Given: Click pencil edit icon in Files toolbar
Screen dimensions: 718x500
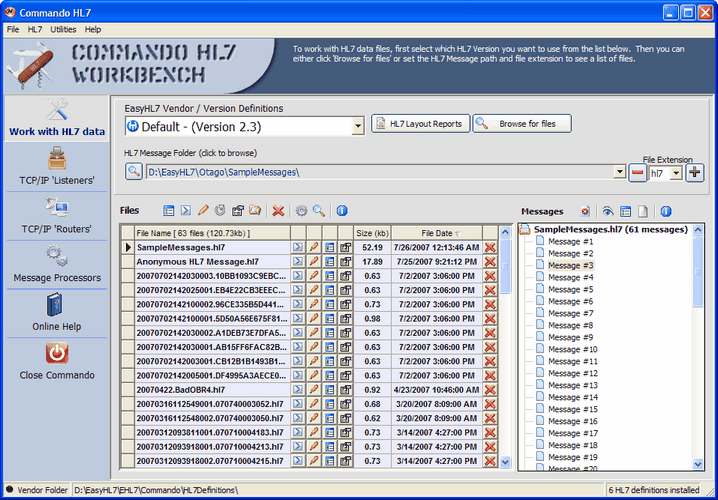Looking at the screenshot, I should coord(203,211).
